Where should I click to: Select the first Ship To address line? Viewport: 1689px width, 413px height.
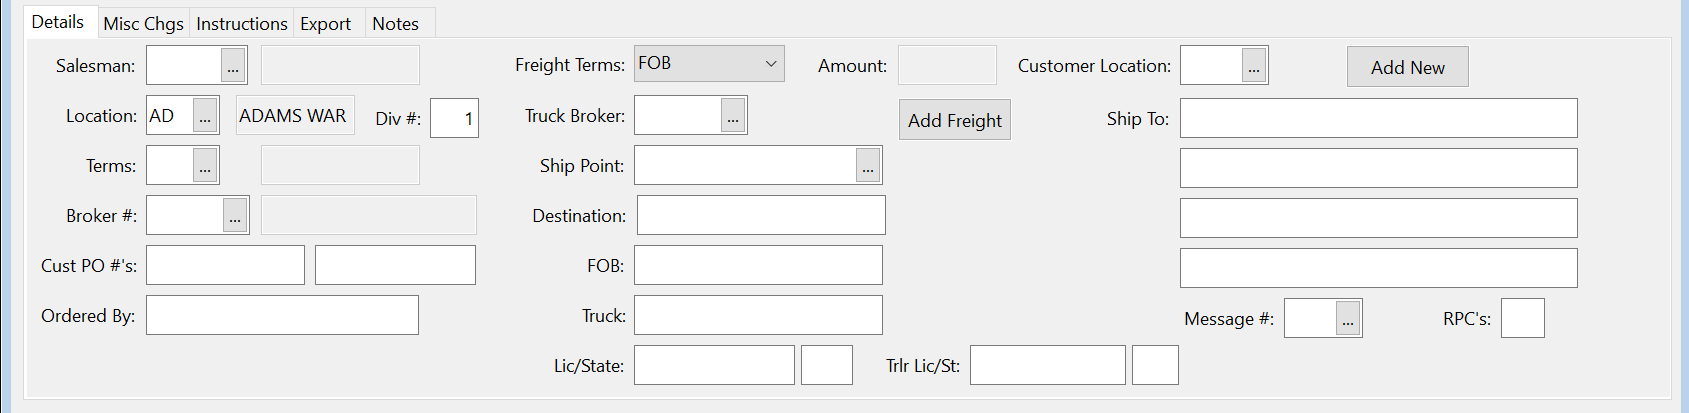point(1378,119)
